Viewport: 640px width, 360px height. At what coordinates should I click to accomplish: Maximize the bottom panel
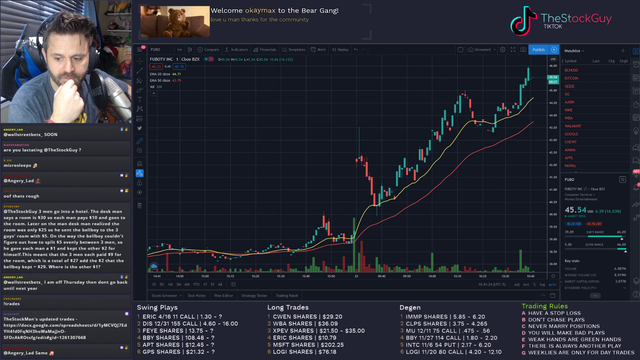click(x=553, y=296)
